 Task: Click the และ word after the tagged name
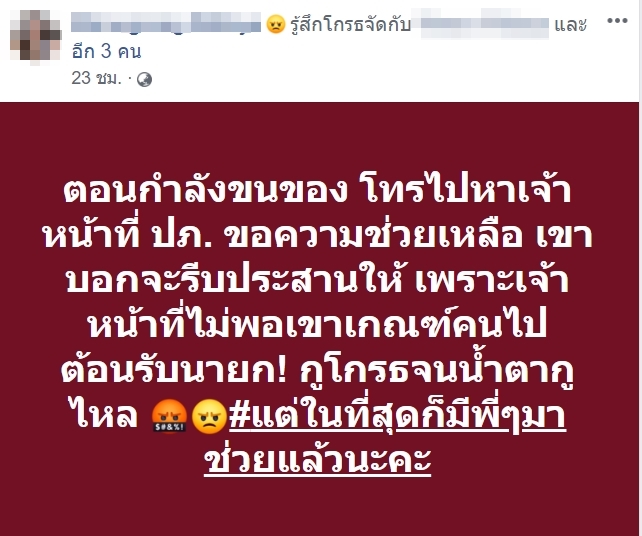[570, 25]
